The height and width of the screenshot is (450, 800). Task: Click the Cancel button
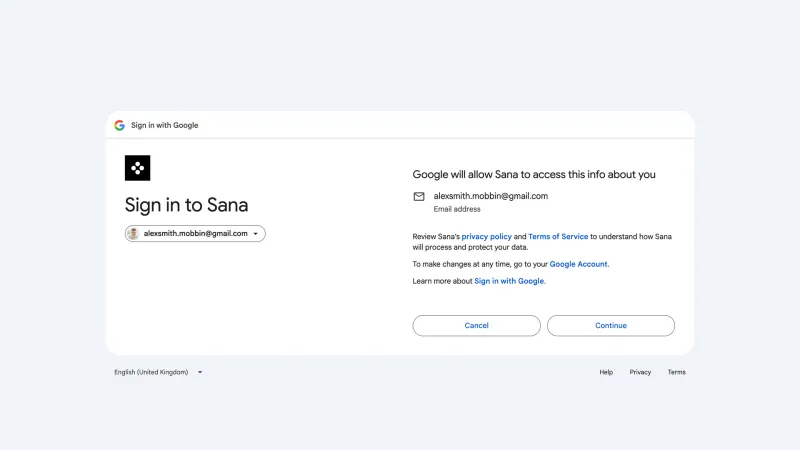(x=477, y=326)
